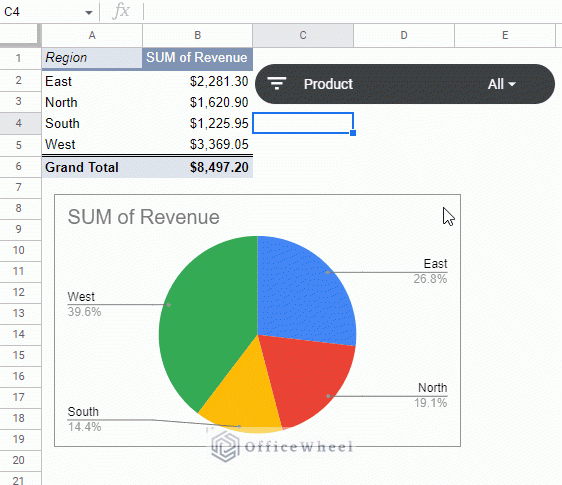This screenshot has width=562, height=485.
Task: Click the North cell in column A
Action: tap(92, 103)
